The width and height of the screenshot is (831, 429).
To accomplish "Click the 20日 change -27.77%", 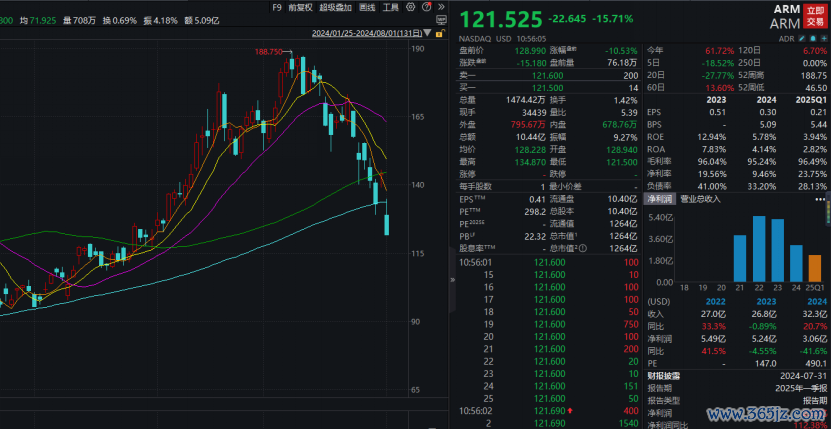I will point(718,76).
